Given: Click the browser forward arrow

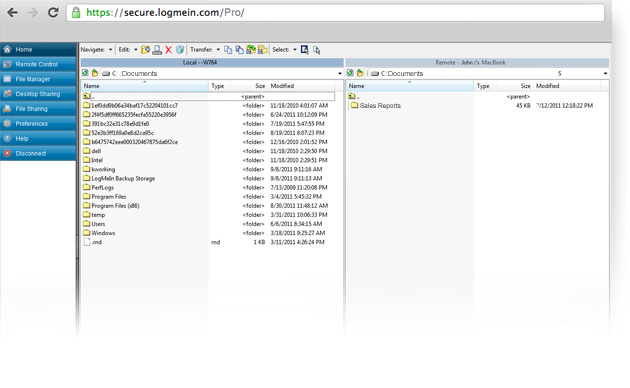Looking at the screenshot, I should 33,12.
